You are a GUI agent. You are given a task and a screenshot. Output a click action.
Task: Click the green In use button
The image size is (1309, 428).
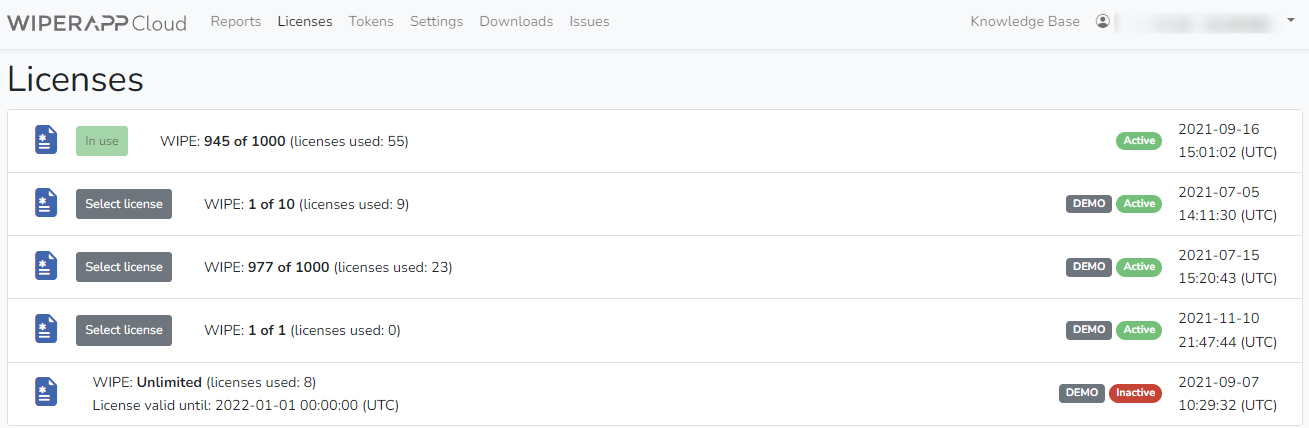(102, 141)
